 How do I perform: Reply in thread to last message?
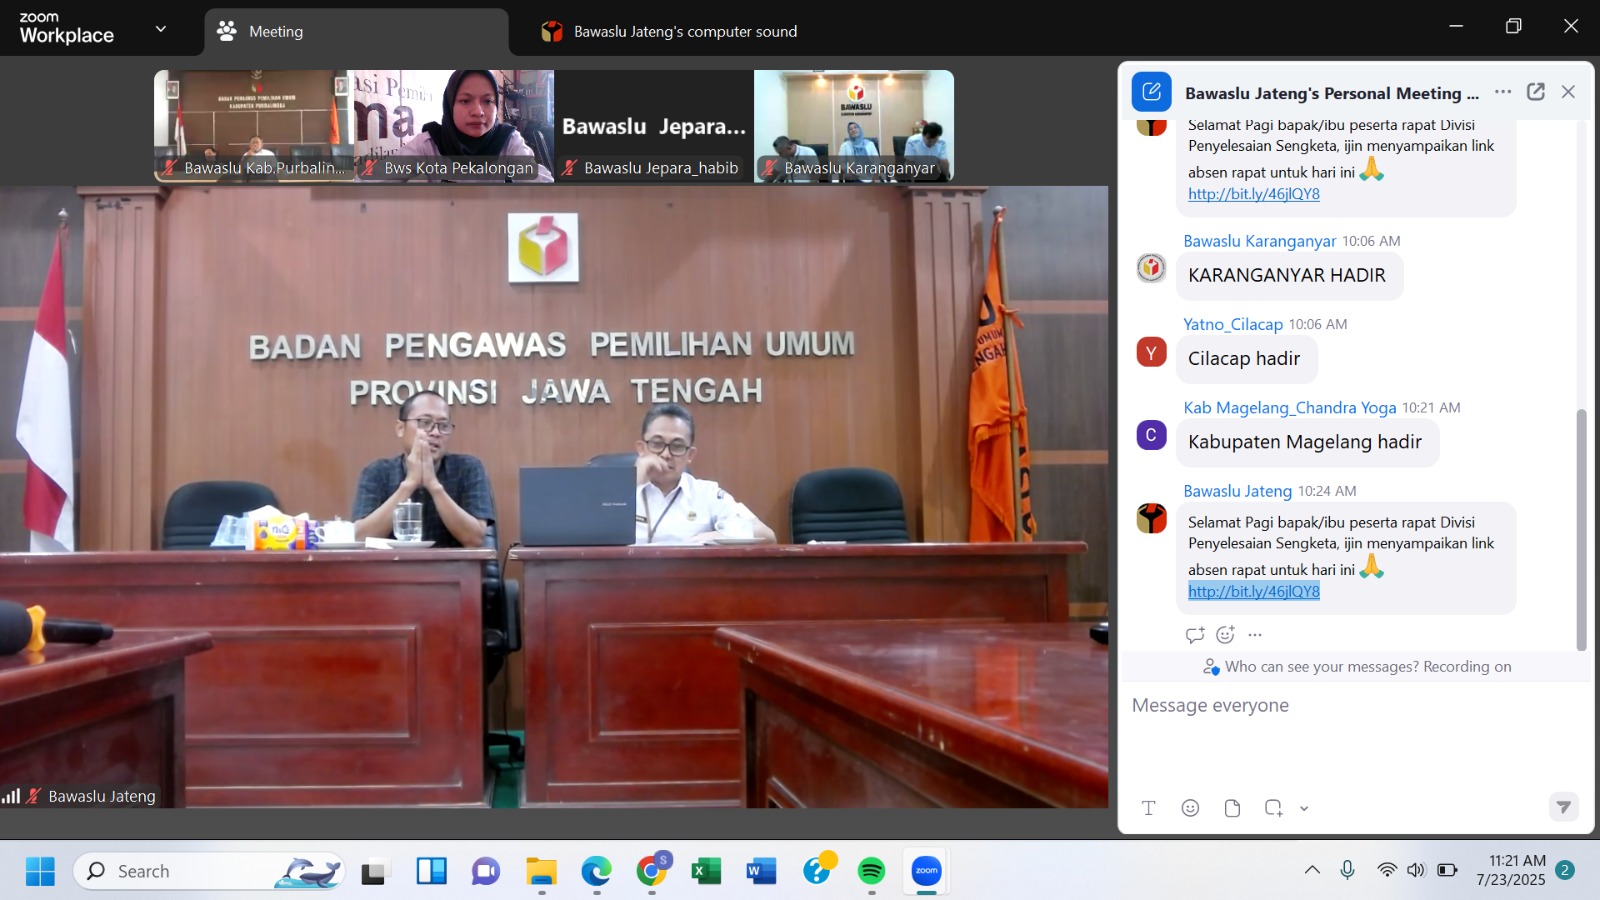coord(1194,635)
